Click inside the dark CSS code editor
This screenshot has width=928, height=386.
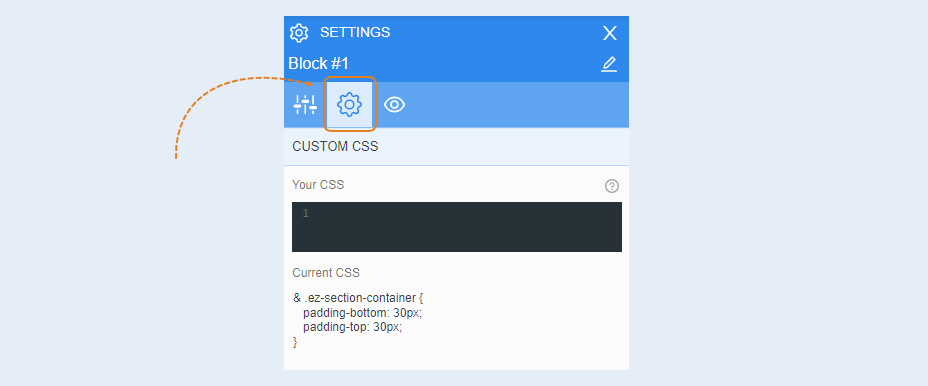457,227
